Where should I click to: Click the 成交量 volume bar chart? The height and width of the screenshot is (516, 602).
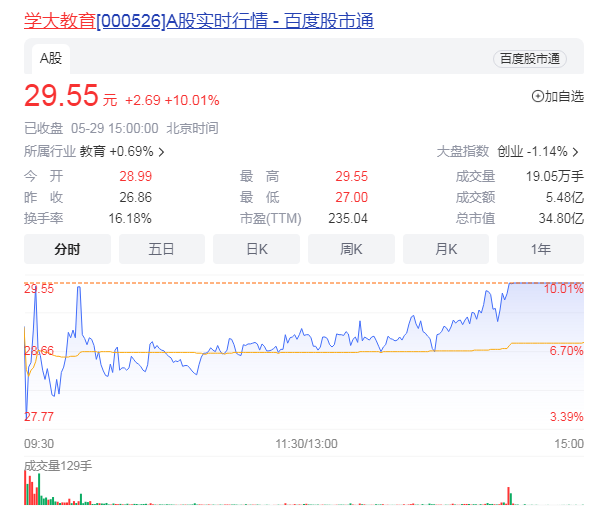tap(300, 492)
